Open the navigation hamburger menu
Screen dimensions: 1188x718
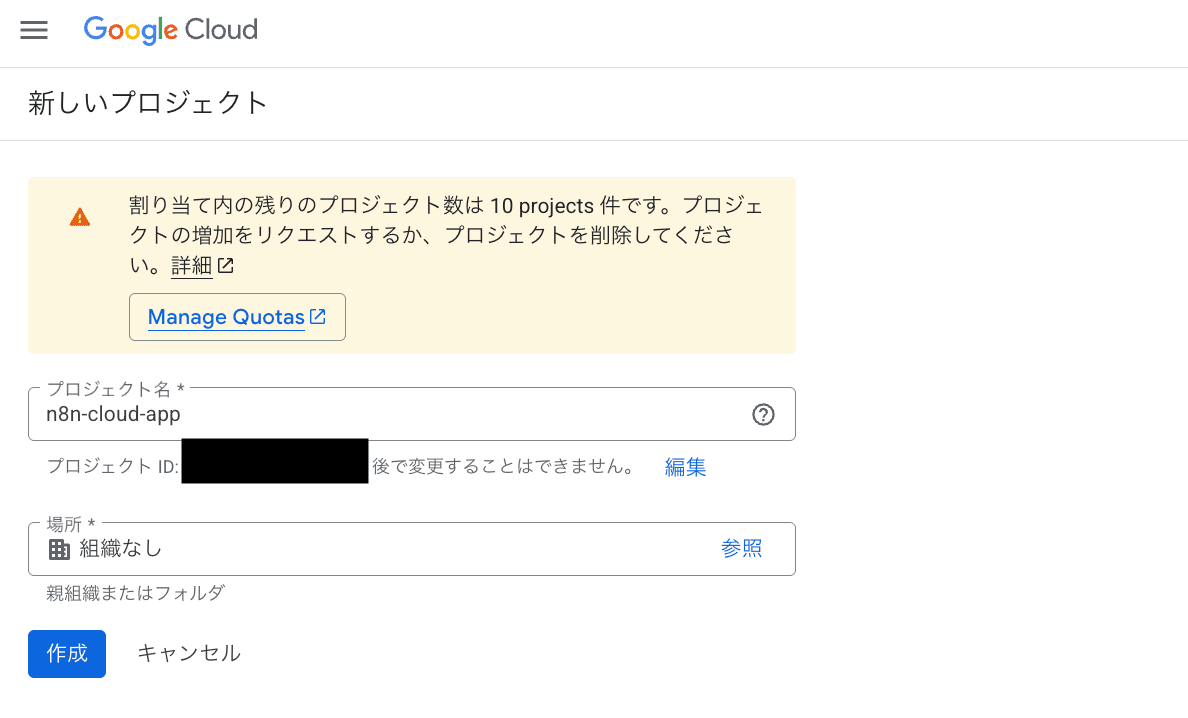click(x=34, y=30)
